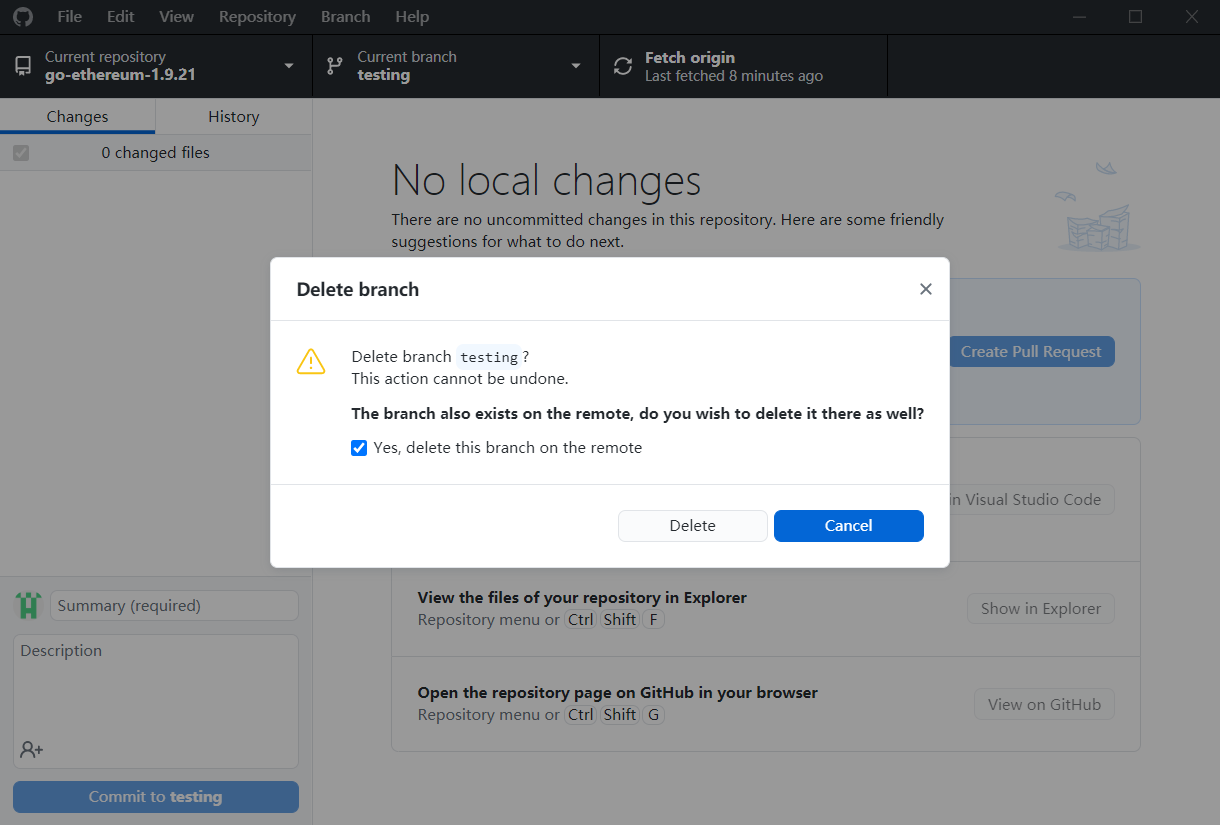Click the add co-authors icon in Description
This screenshot has width=1220, height=825.
31,749
